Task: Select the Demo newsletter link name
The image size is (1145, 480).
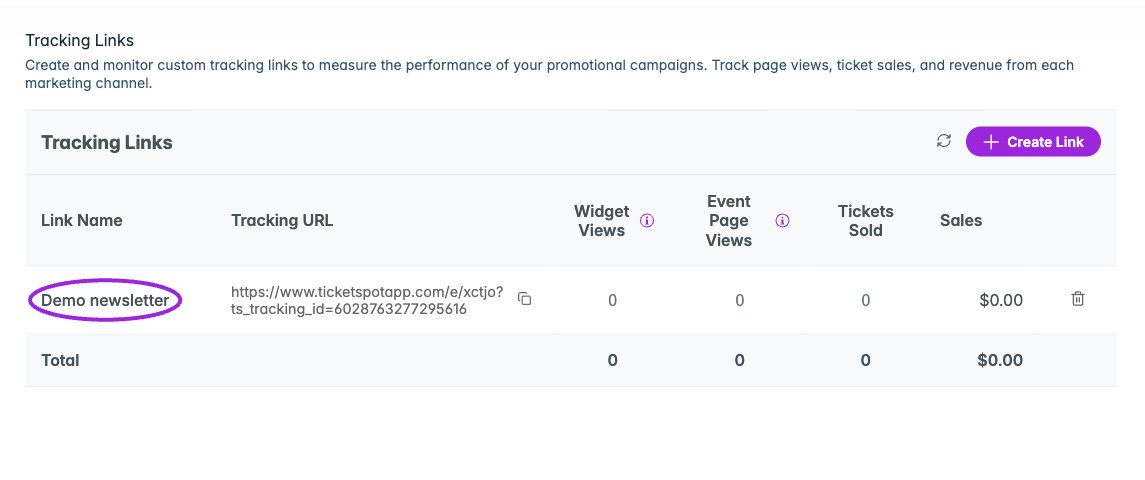Action: pyautogui.click(x=105, y=300)
